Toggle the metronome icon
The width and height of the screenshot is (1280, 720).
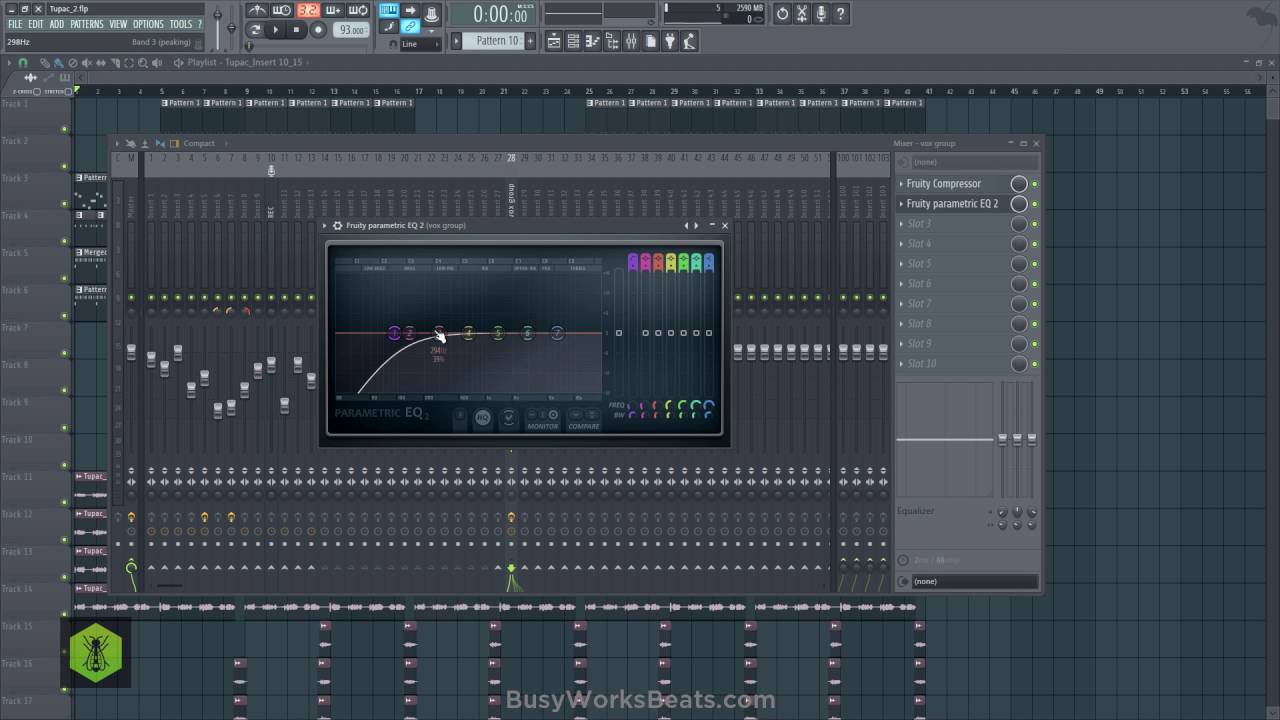[257, 11]
